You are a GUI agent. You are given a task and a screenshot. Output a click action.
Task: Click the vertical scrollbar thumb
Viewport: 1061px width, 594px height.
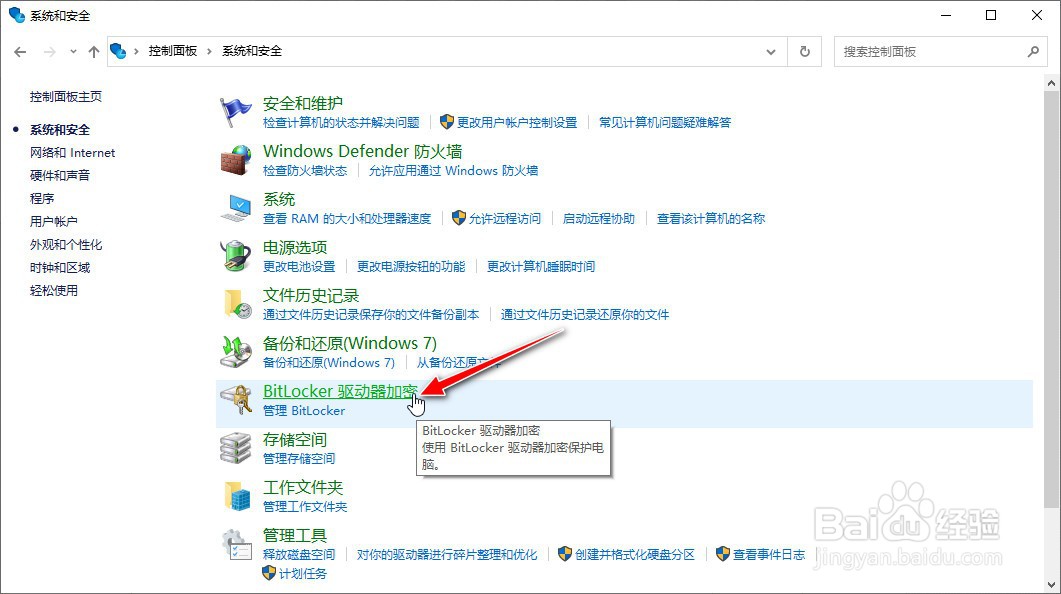coord(1051,300)
